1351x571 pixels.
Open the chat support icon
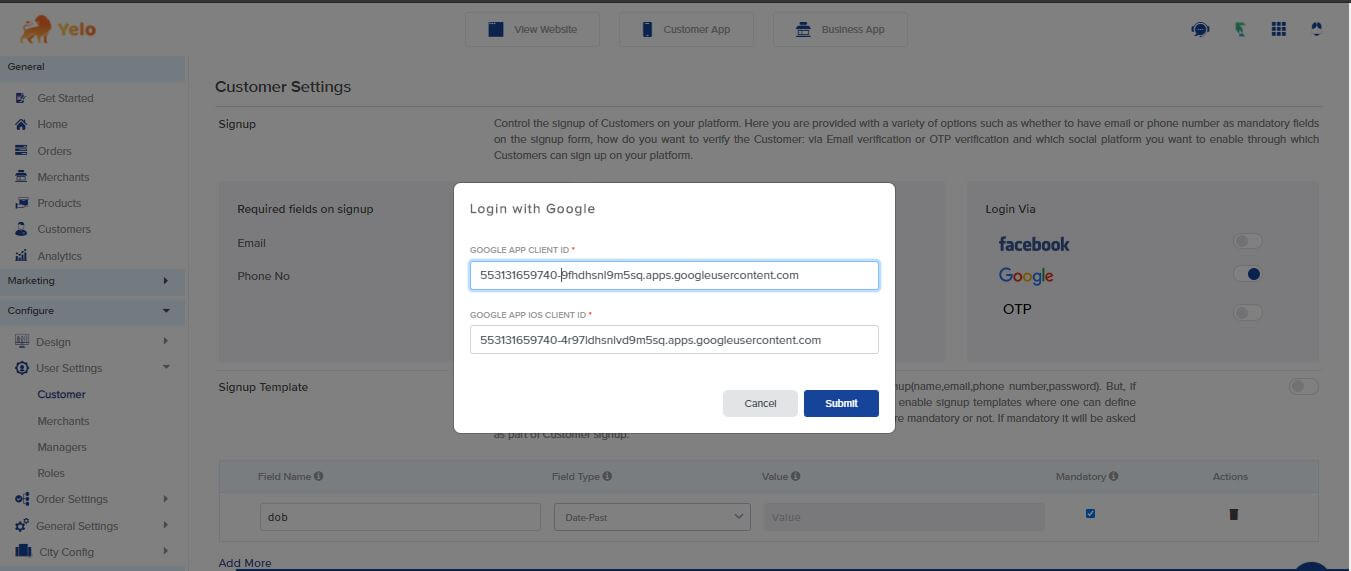click(1200, 29)
